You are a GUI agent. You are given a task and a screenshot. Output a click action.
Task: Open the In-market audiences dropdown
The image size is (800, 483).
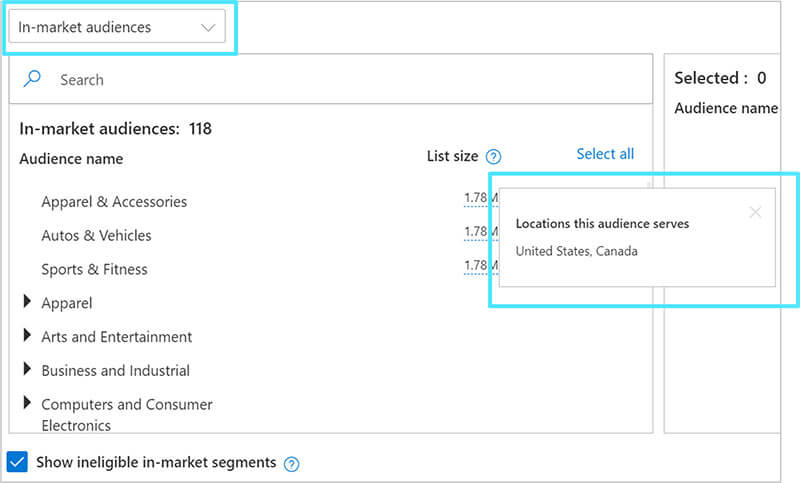[117, 28]
